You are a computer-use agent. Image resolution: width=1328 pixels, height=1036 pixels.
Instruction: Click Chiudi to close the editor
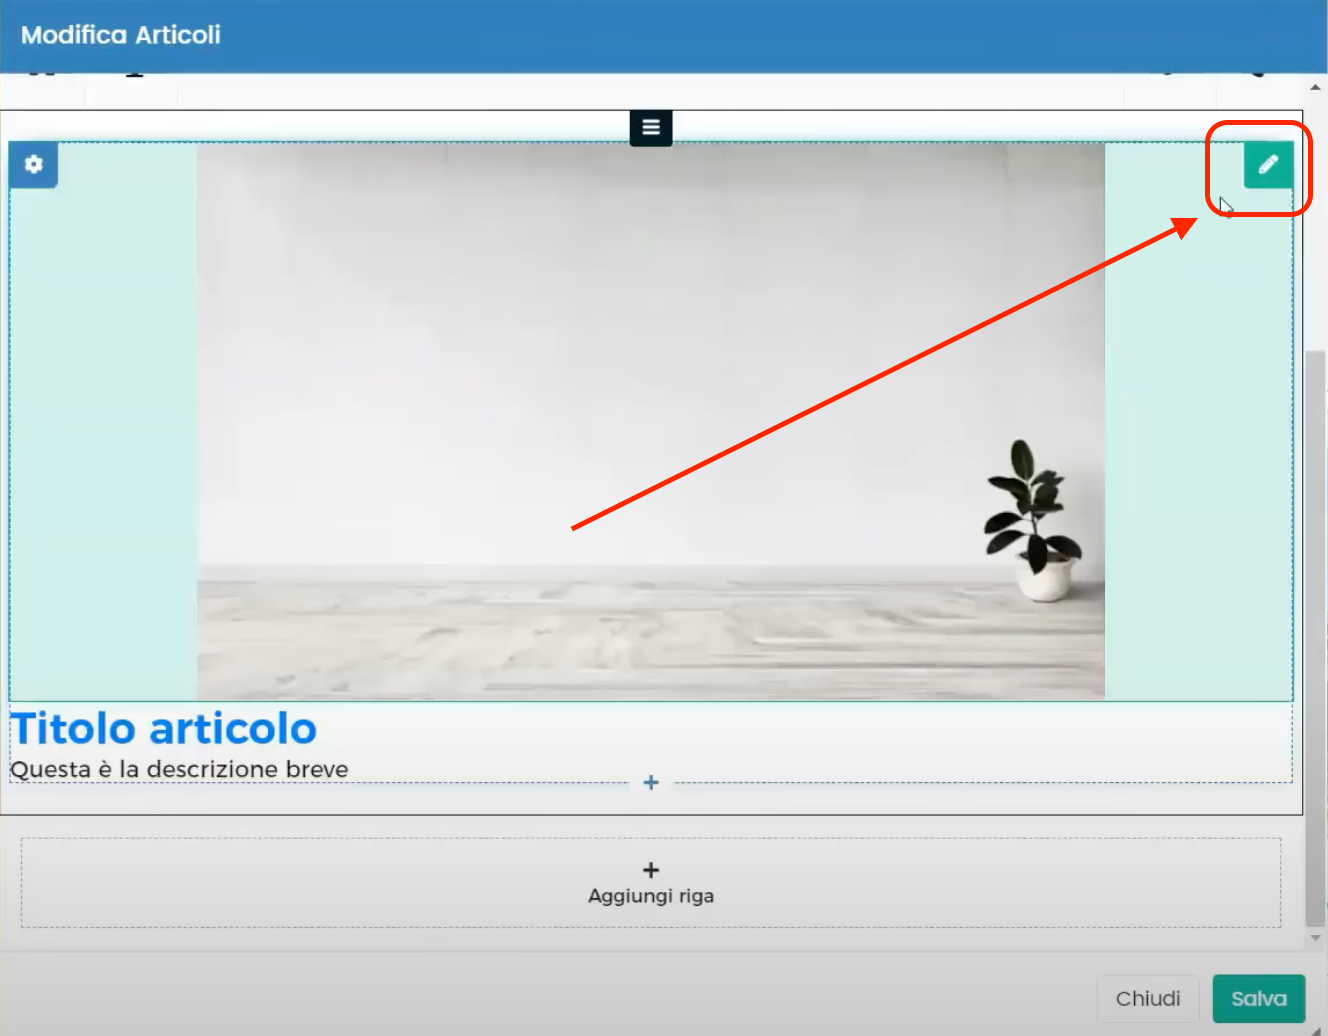1148,998
